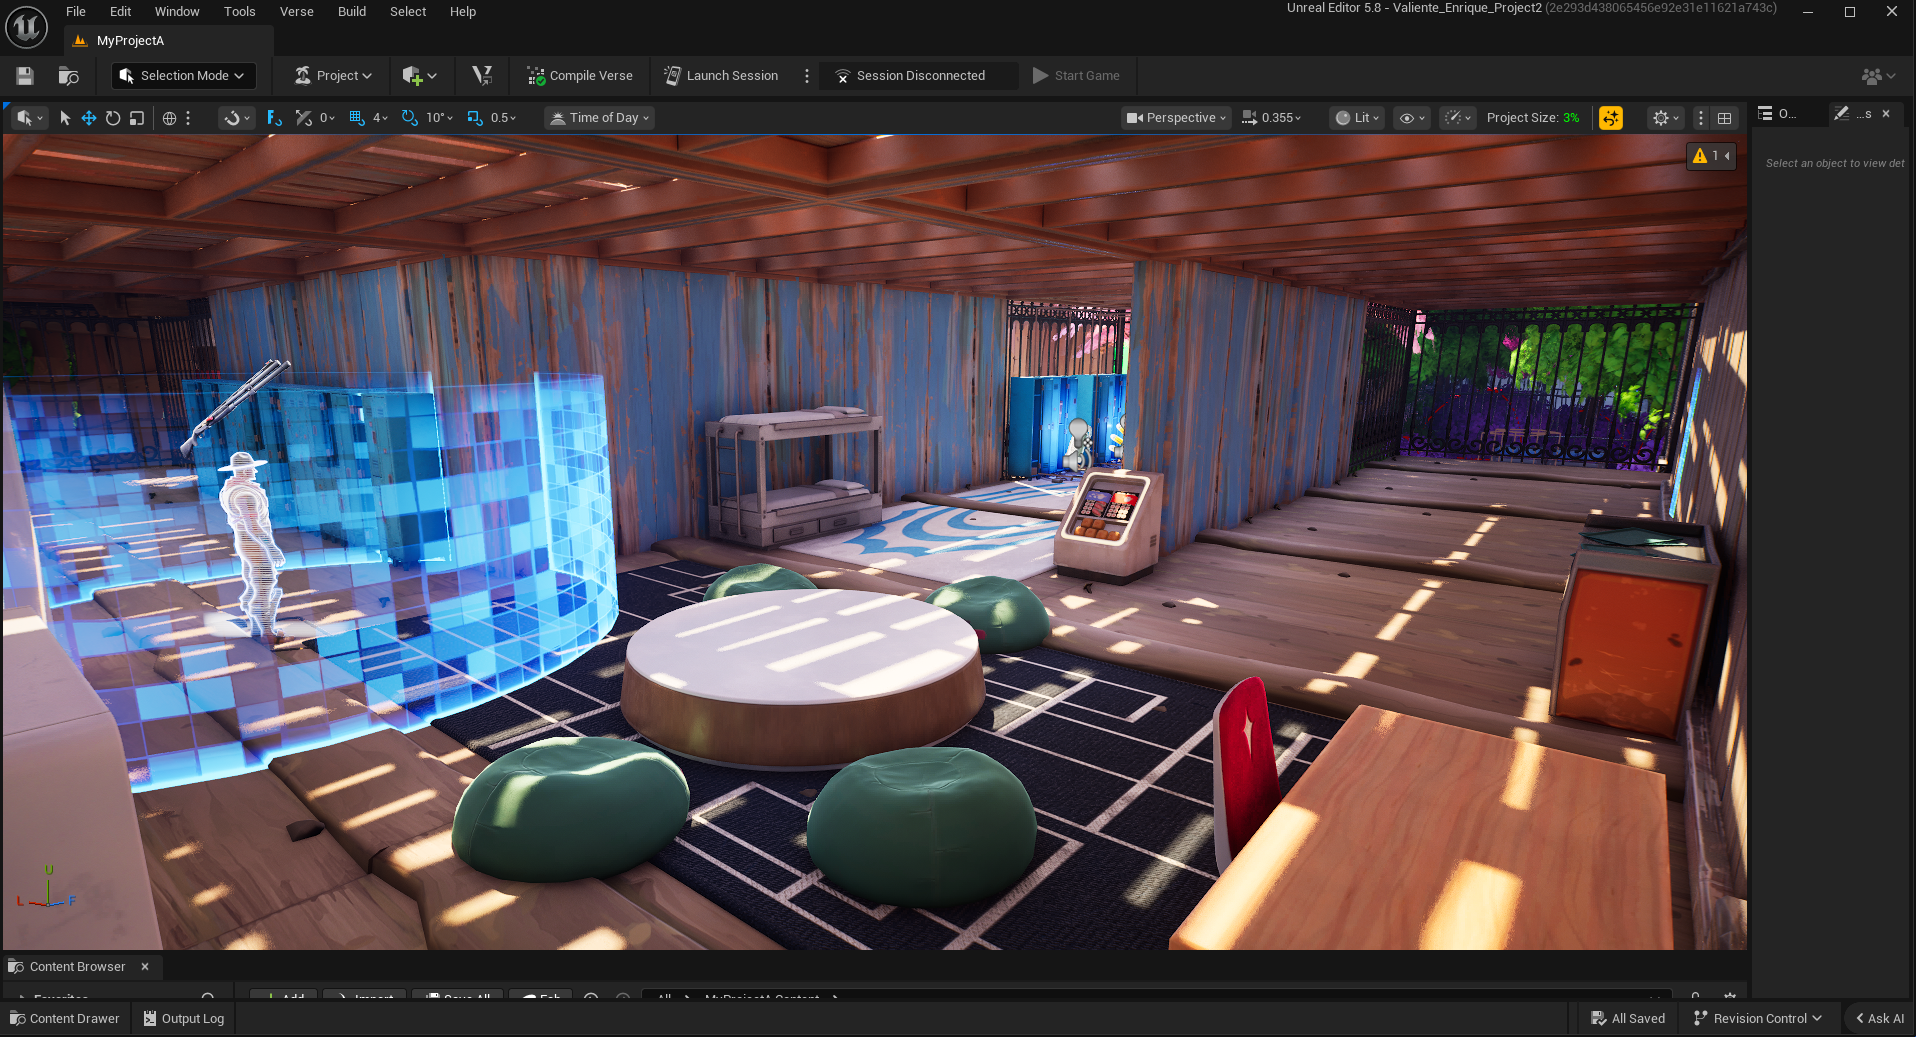Adjust camera speed 0.355 setting

pos(1272,118)
